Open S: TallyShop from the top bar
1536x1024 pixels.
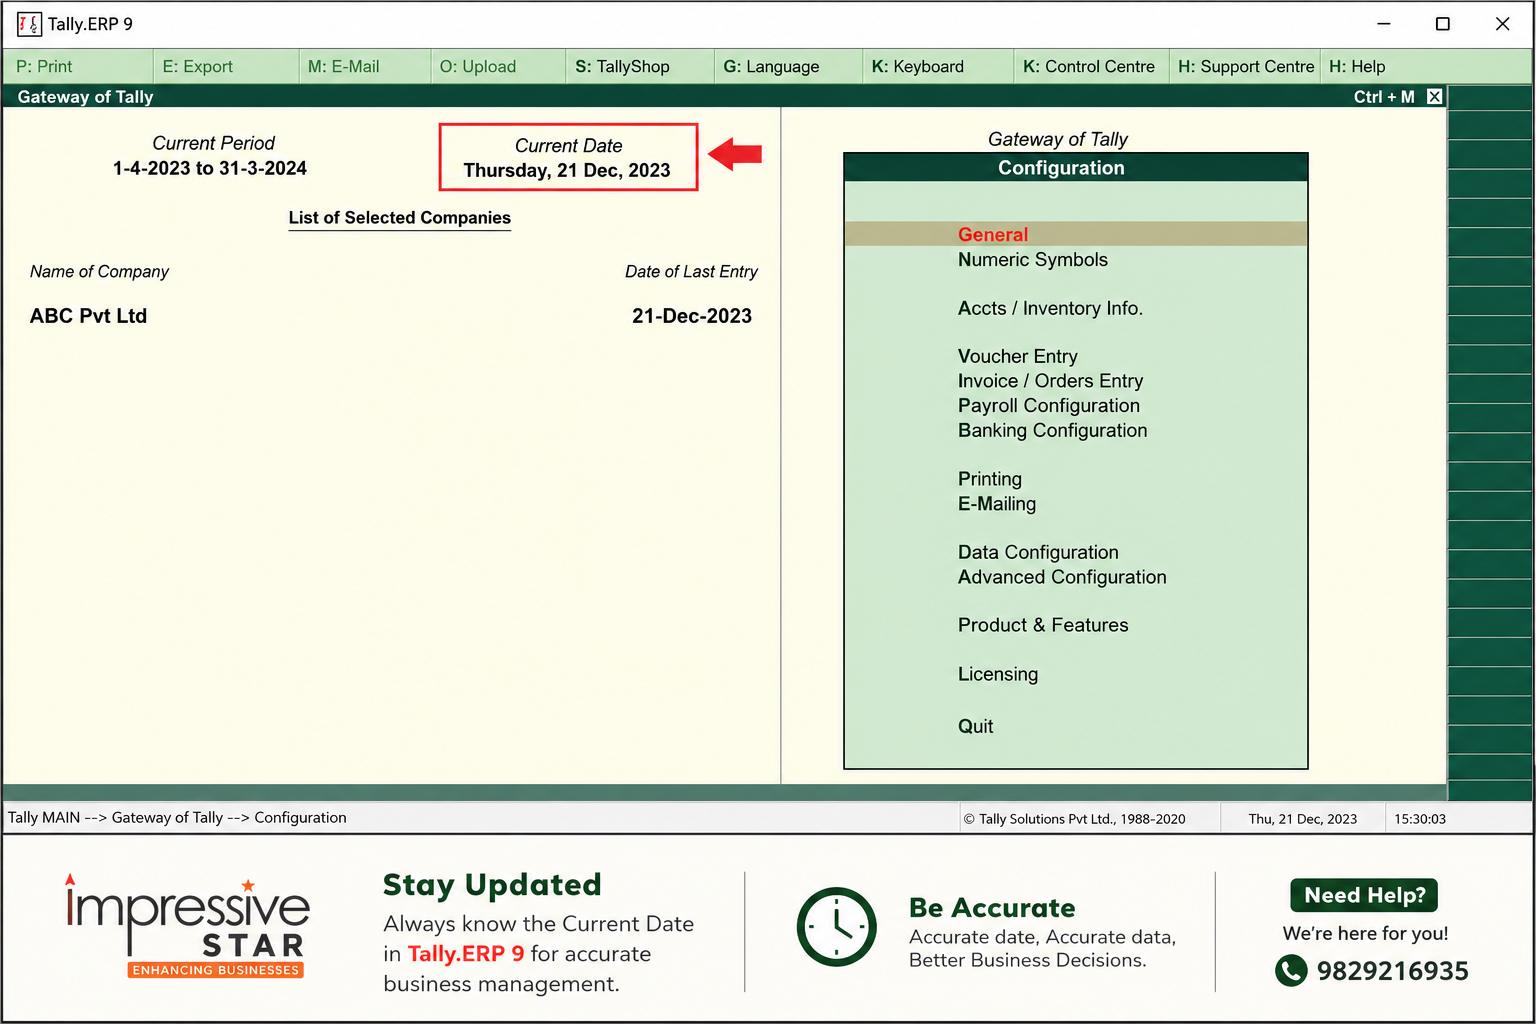[622, 67]
